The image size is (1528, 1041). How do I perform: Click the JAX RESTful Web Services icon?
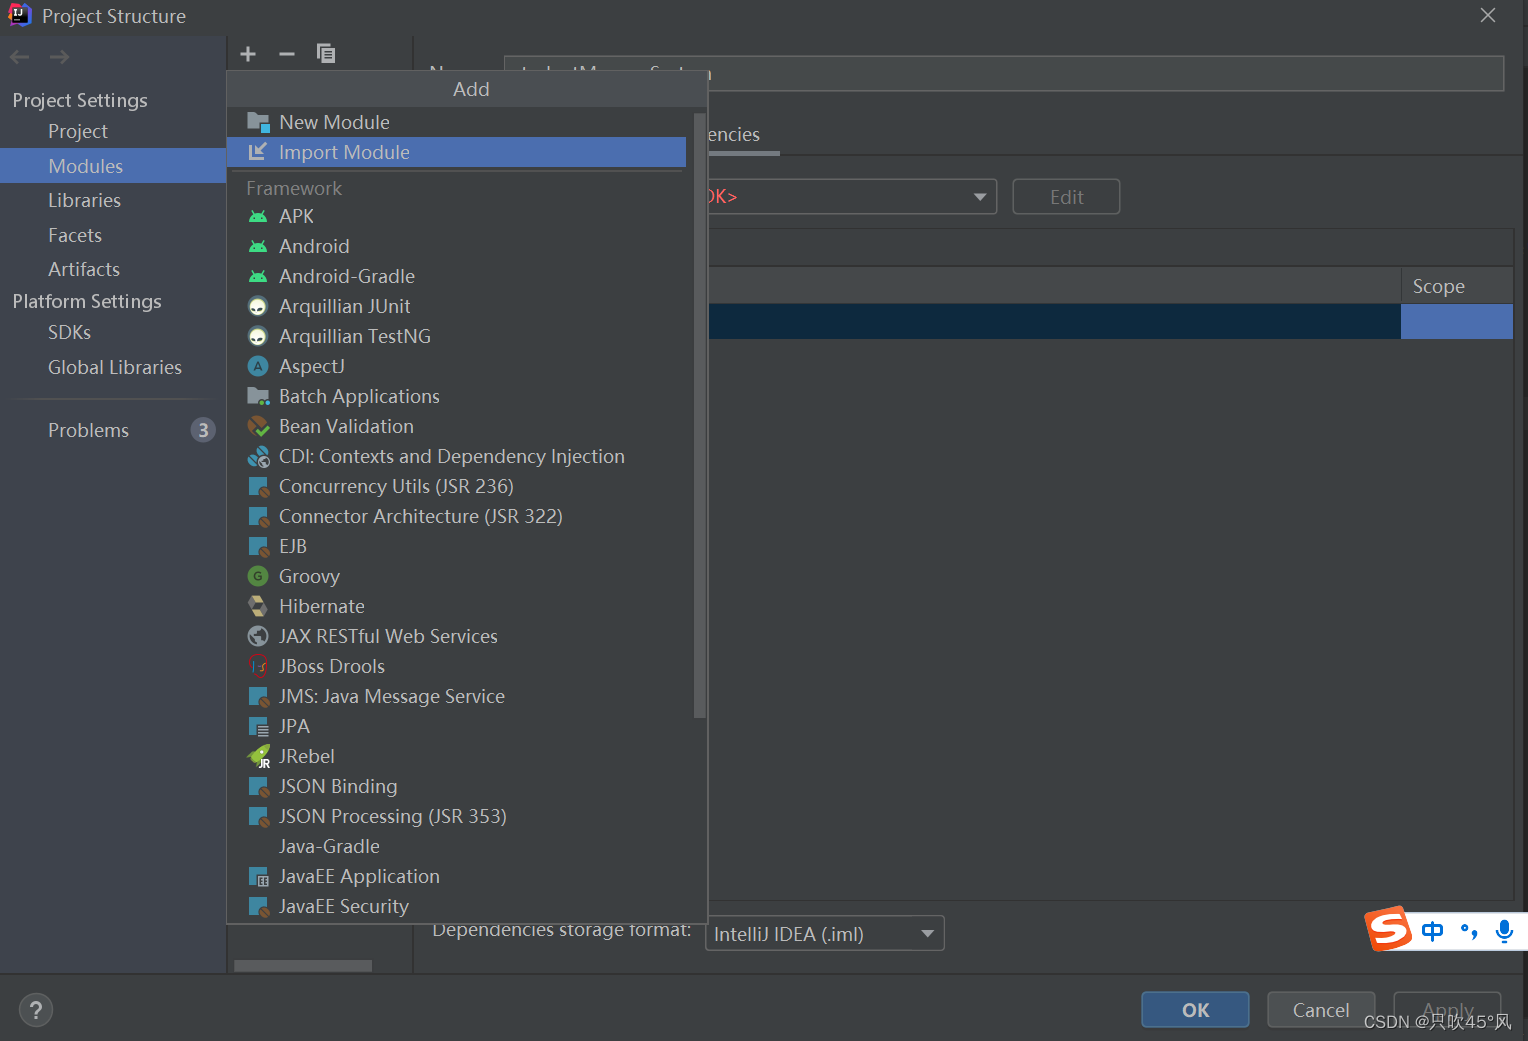258,636
